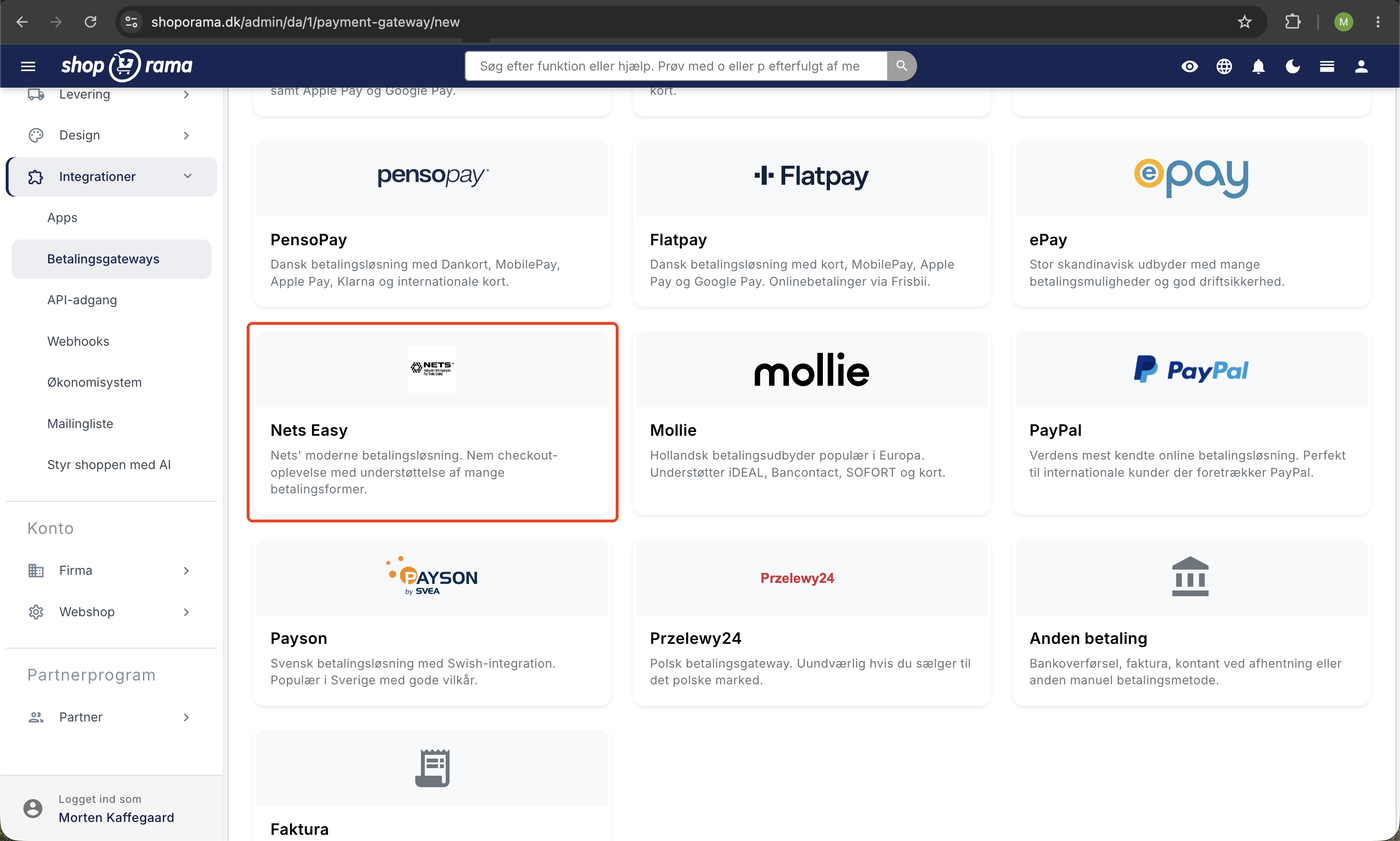Choose the Mollie logo image

coord(811,371)
